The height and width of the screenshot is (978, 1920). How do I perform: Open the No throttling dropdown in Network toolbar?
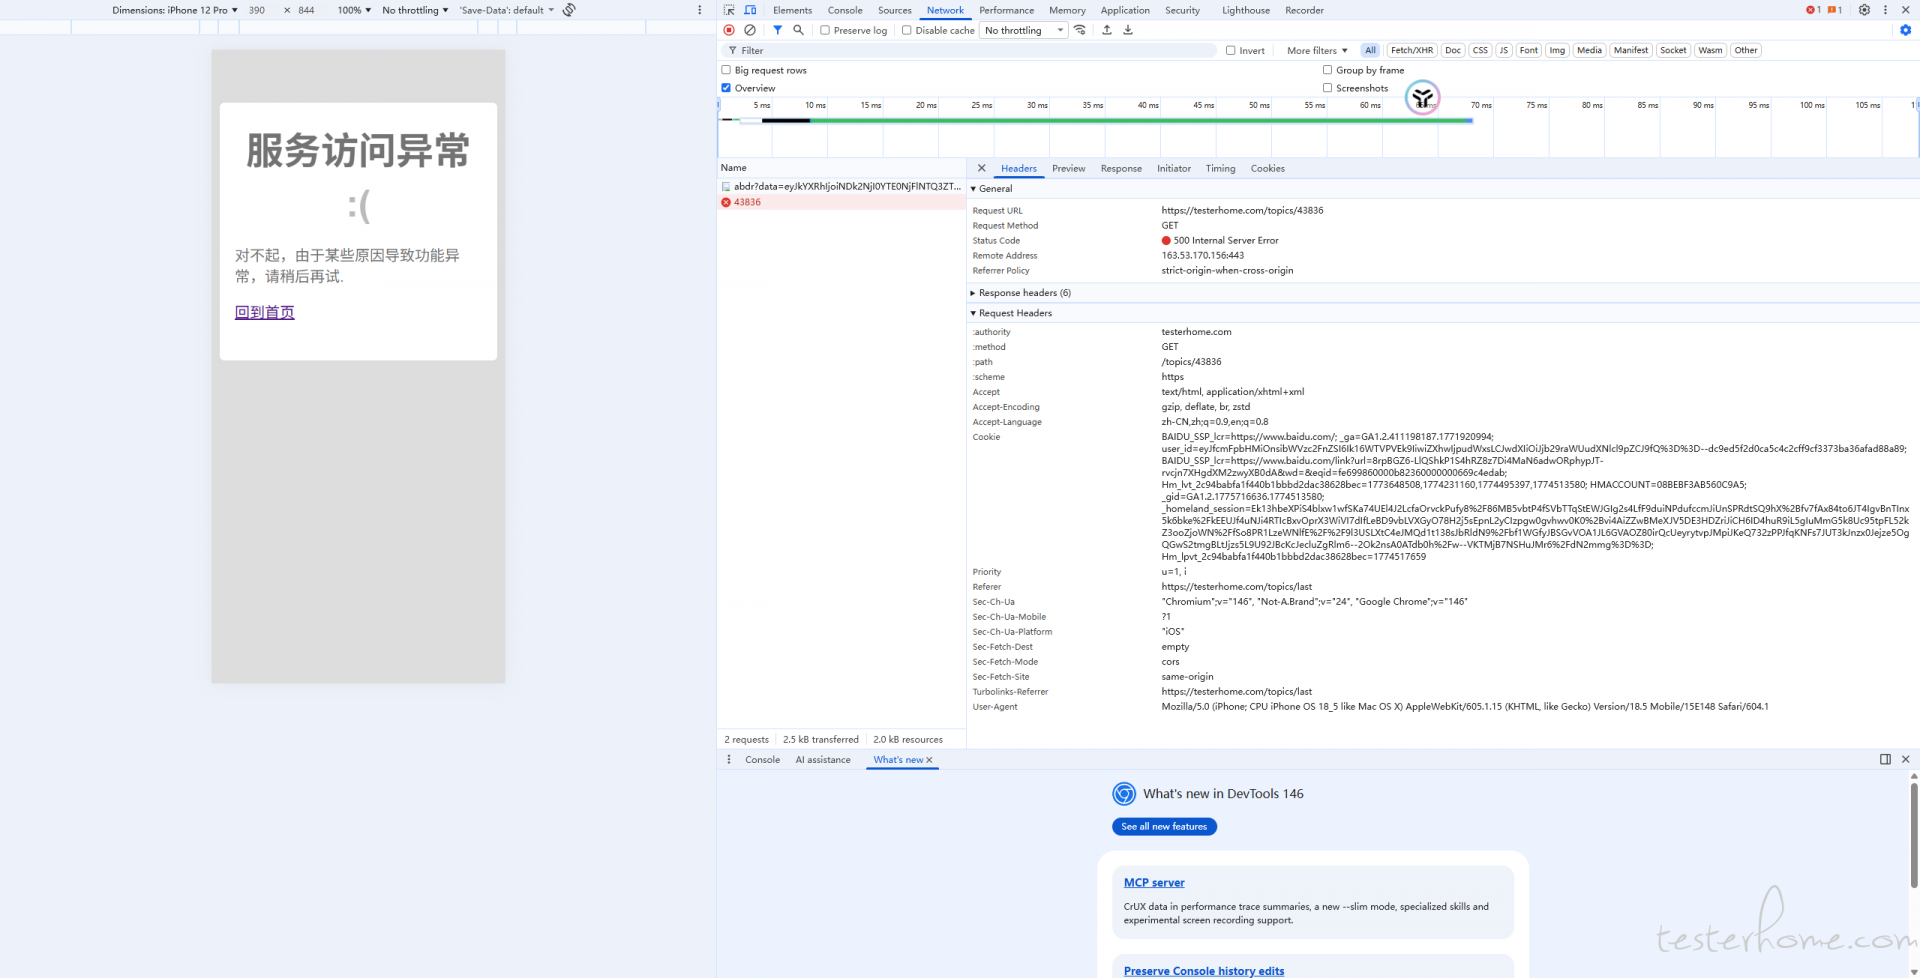coord(1024,30)
